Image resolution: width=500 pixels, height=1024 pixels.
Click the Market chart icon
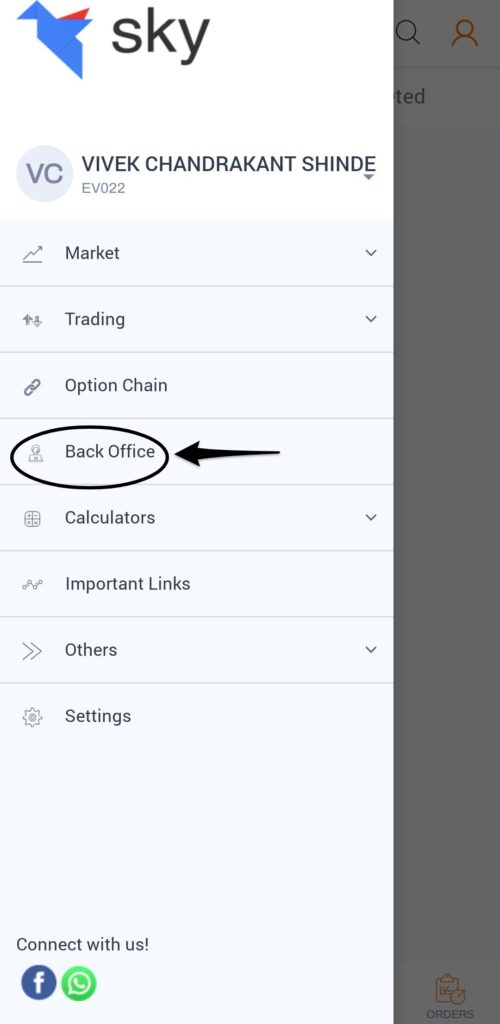click(32, 254)
